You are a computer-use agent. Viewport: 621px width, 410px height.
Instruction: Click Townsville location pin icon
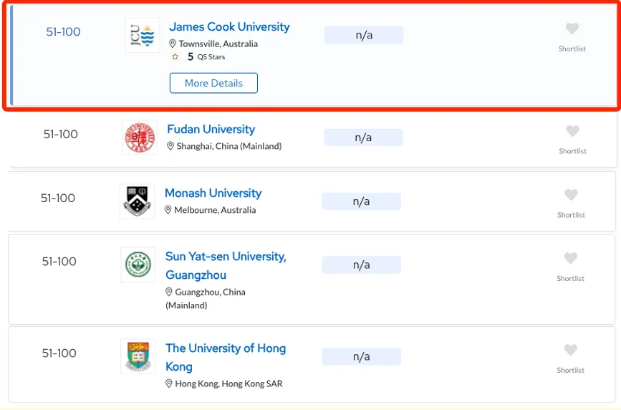(x=173, y=44)
